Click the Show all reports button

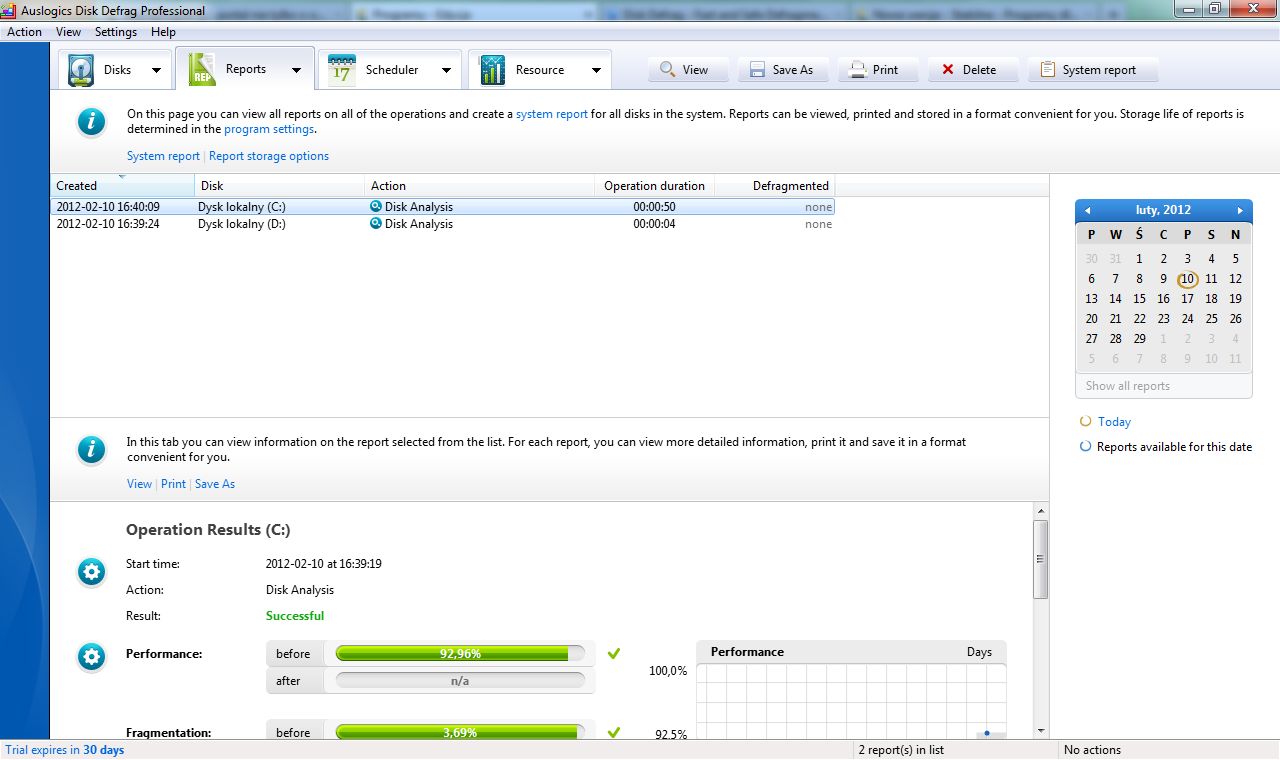1164,386
